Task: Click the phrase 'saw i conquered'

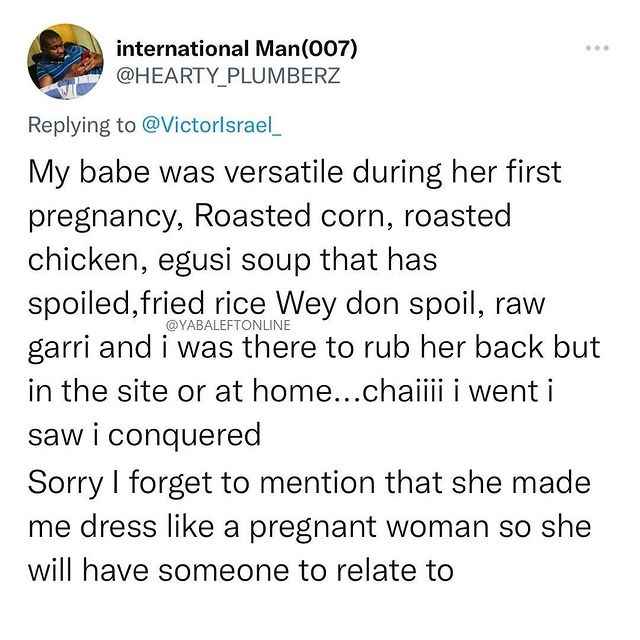Action: pyautogui.click(x=144, y=435)
